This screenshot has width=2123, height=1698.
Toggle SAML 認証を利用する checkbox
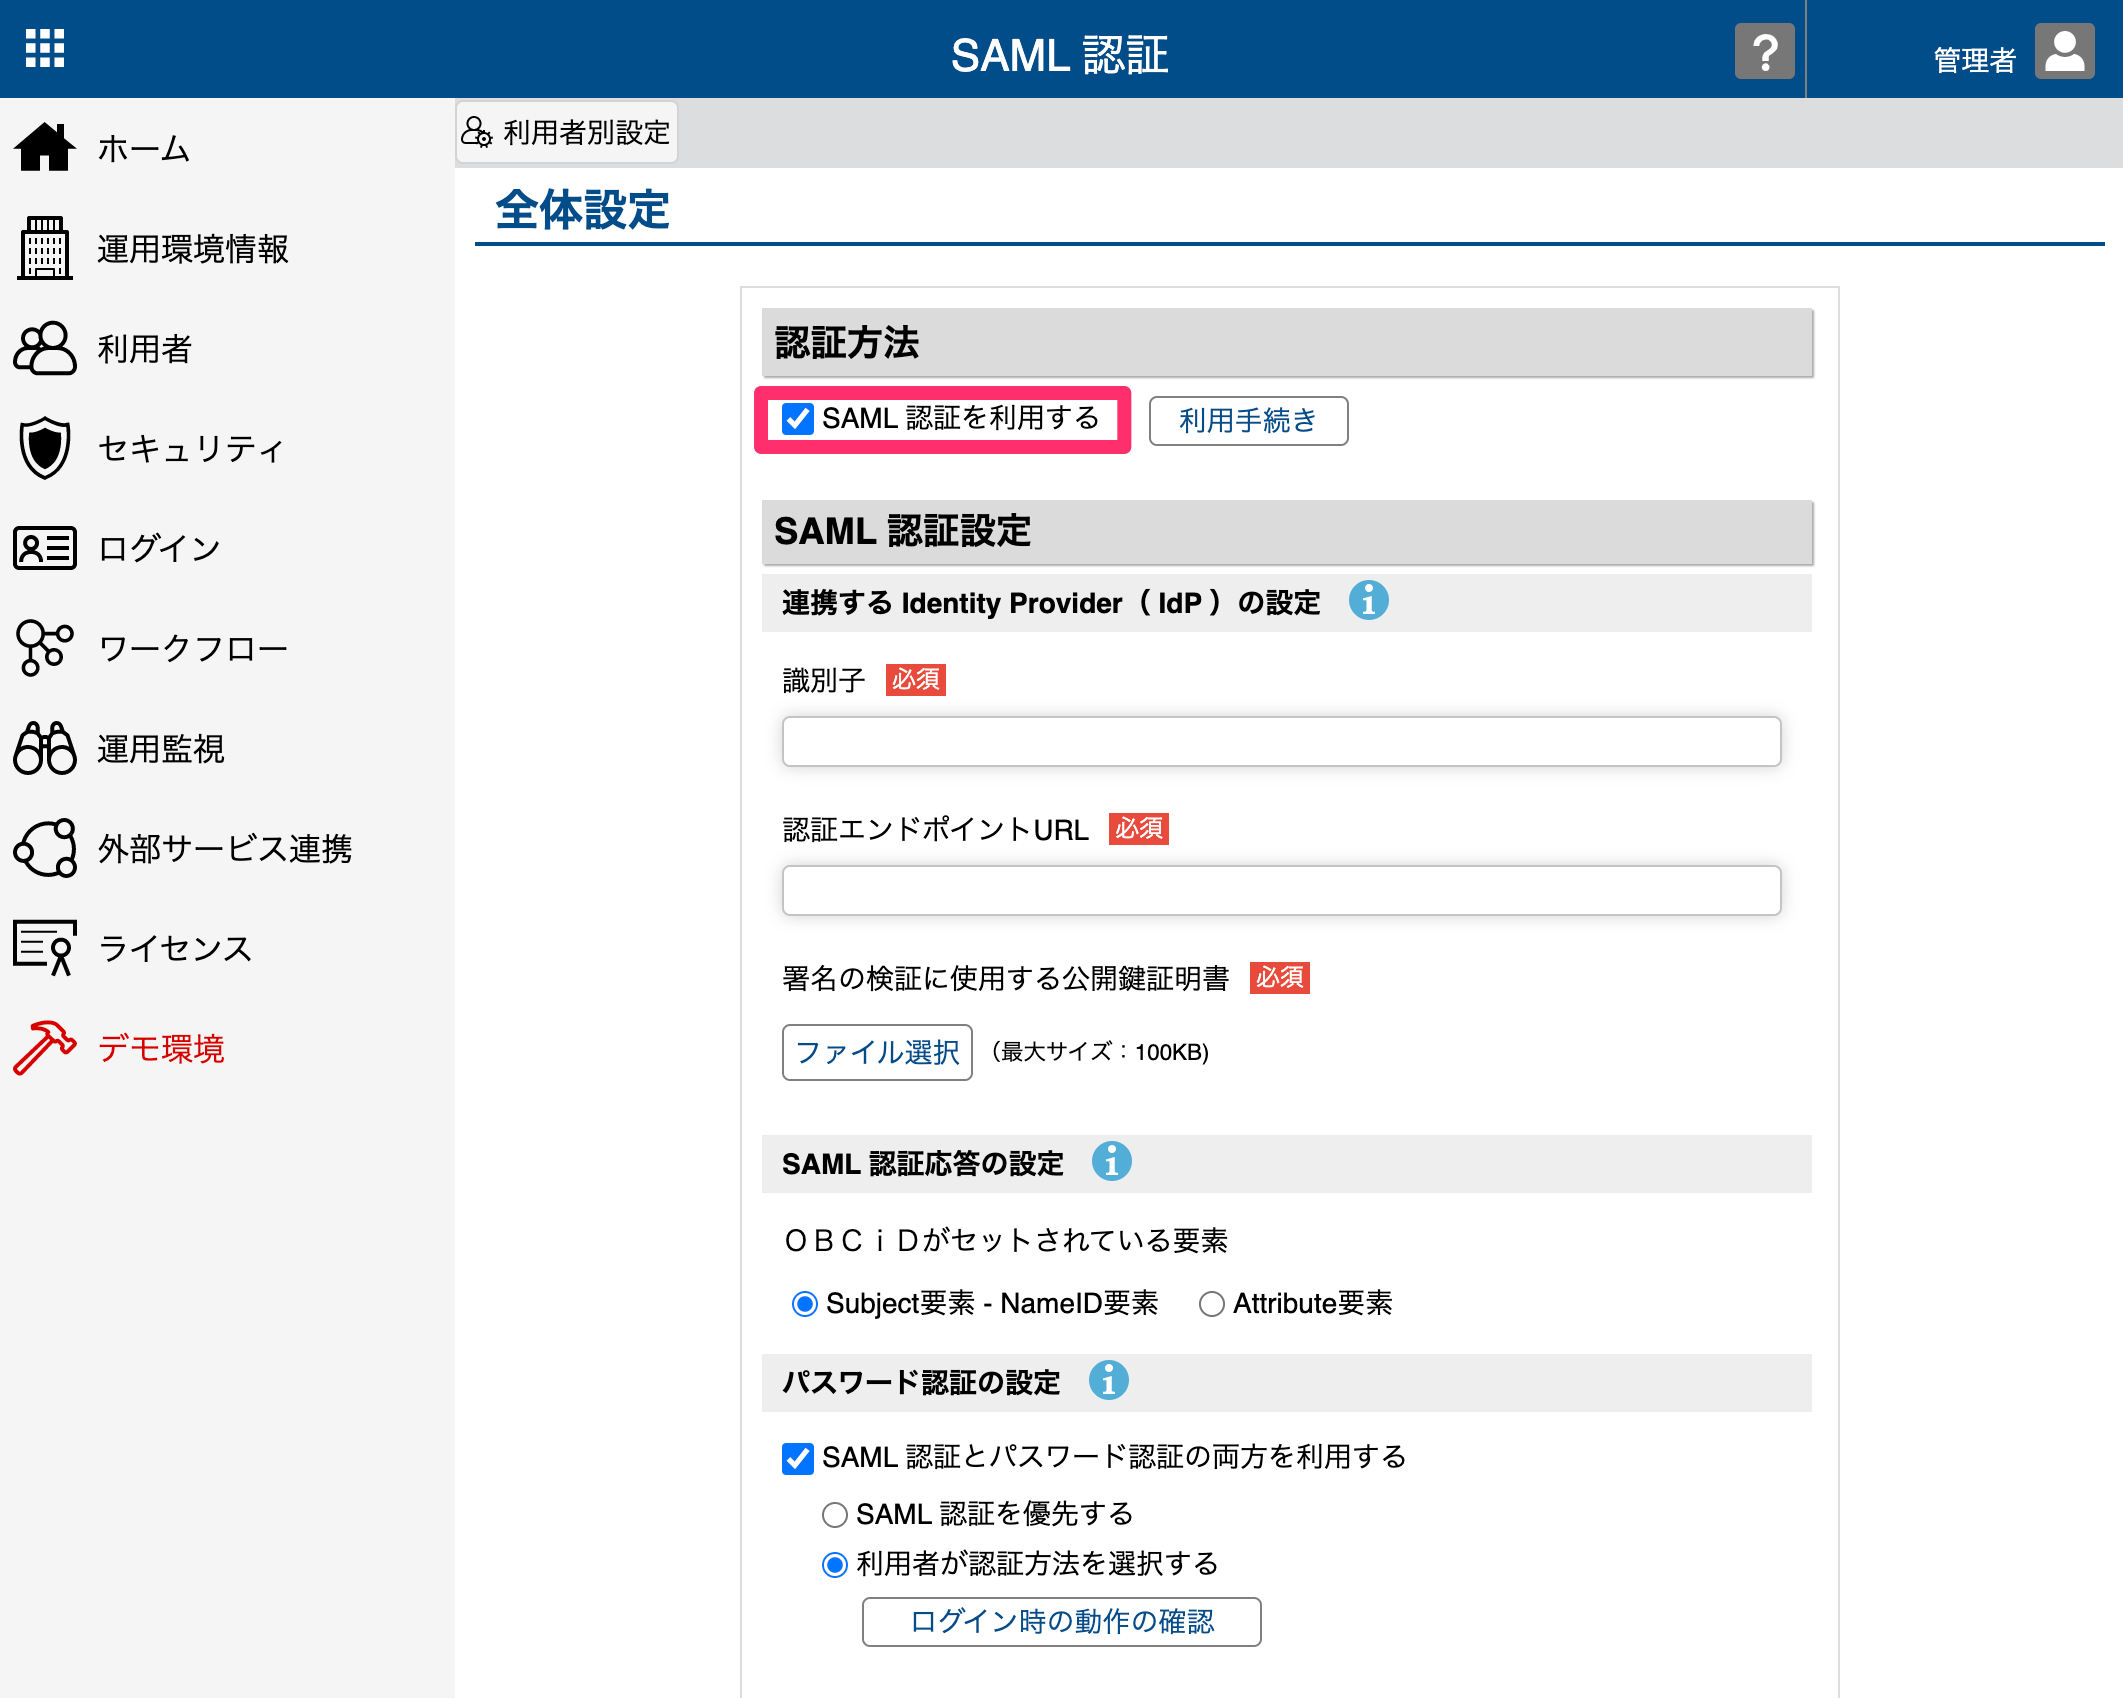[797, 419]
